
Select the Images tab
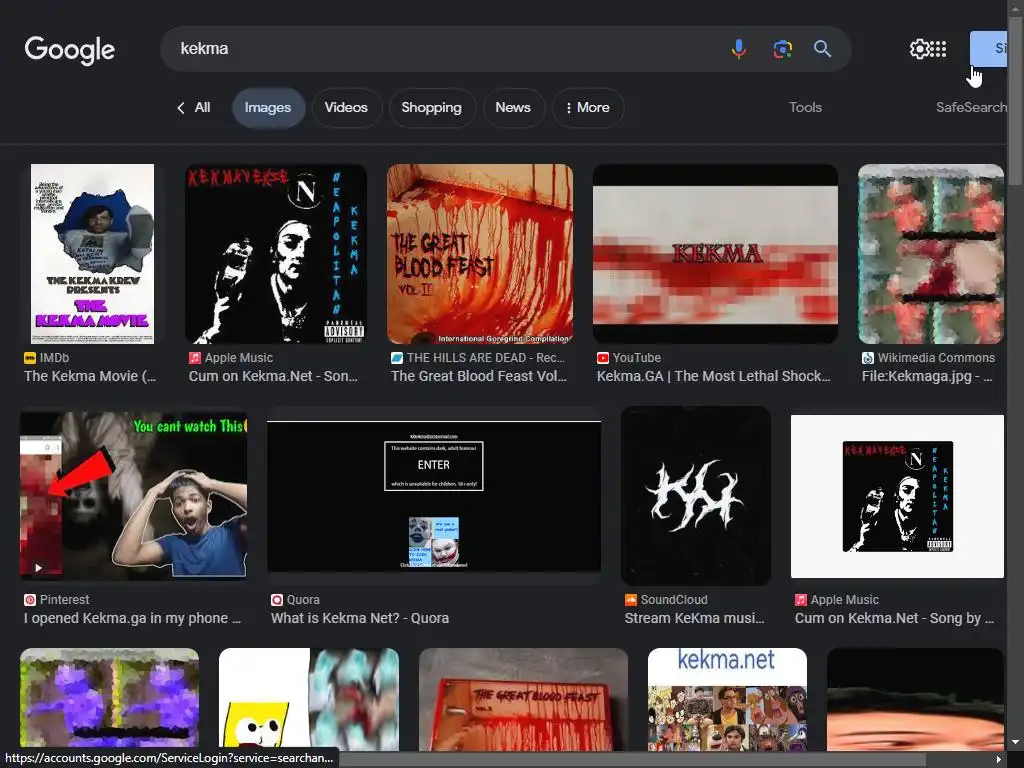point(268,108)
